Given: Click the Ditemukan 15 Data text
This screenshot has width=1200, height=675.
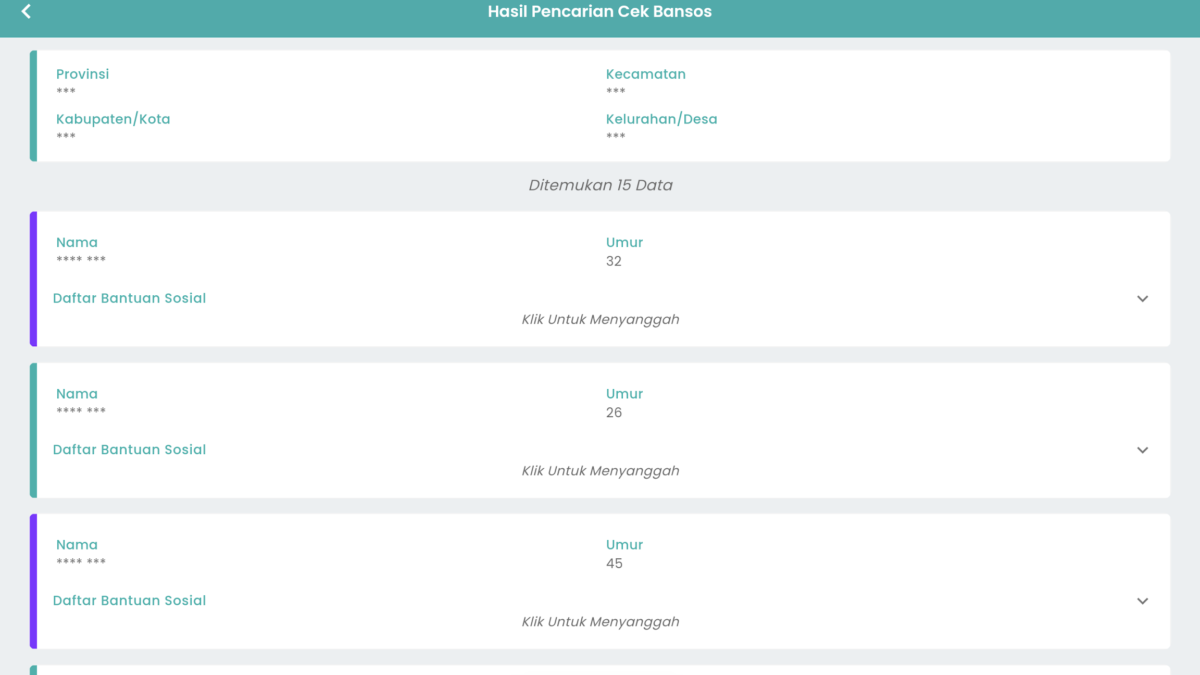Looking at the screenshot, I should pos(600,185).
